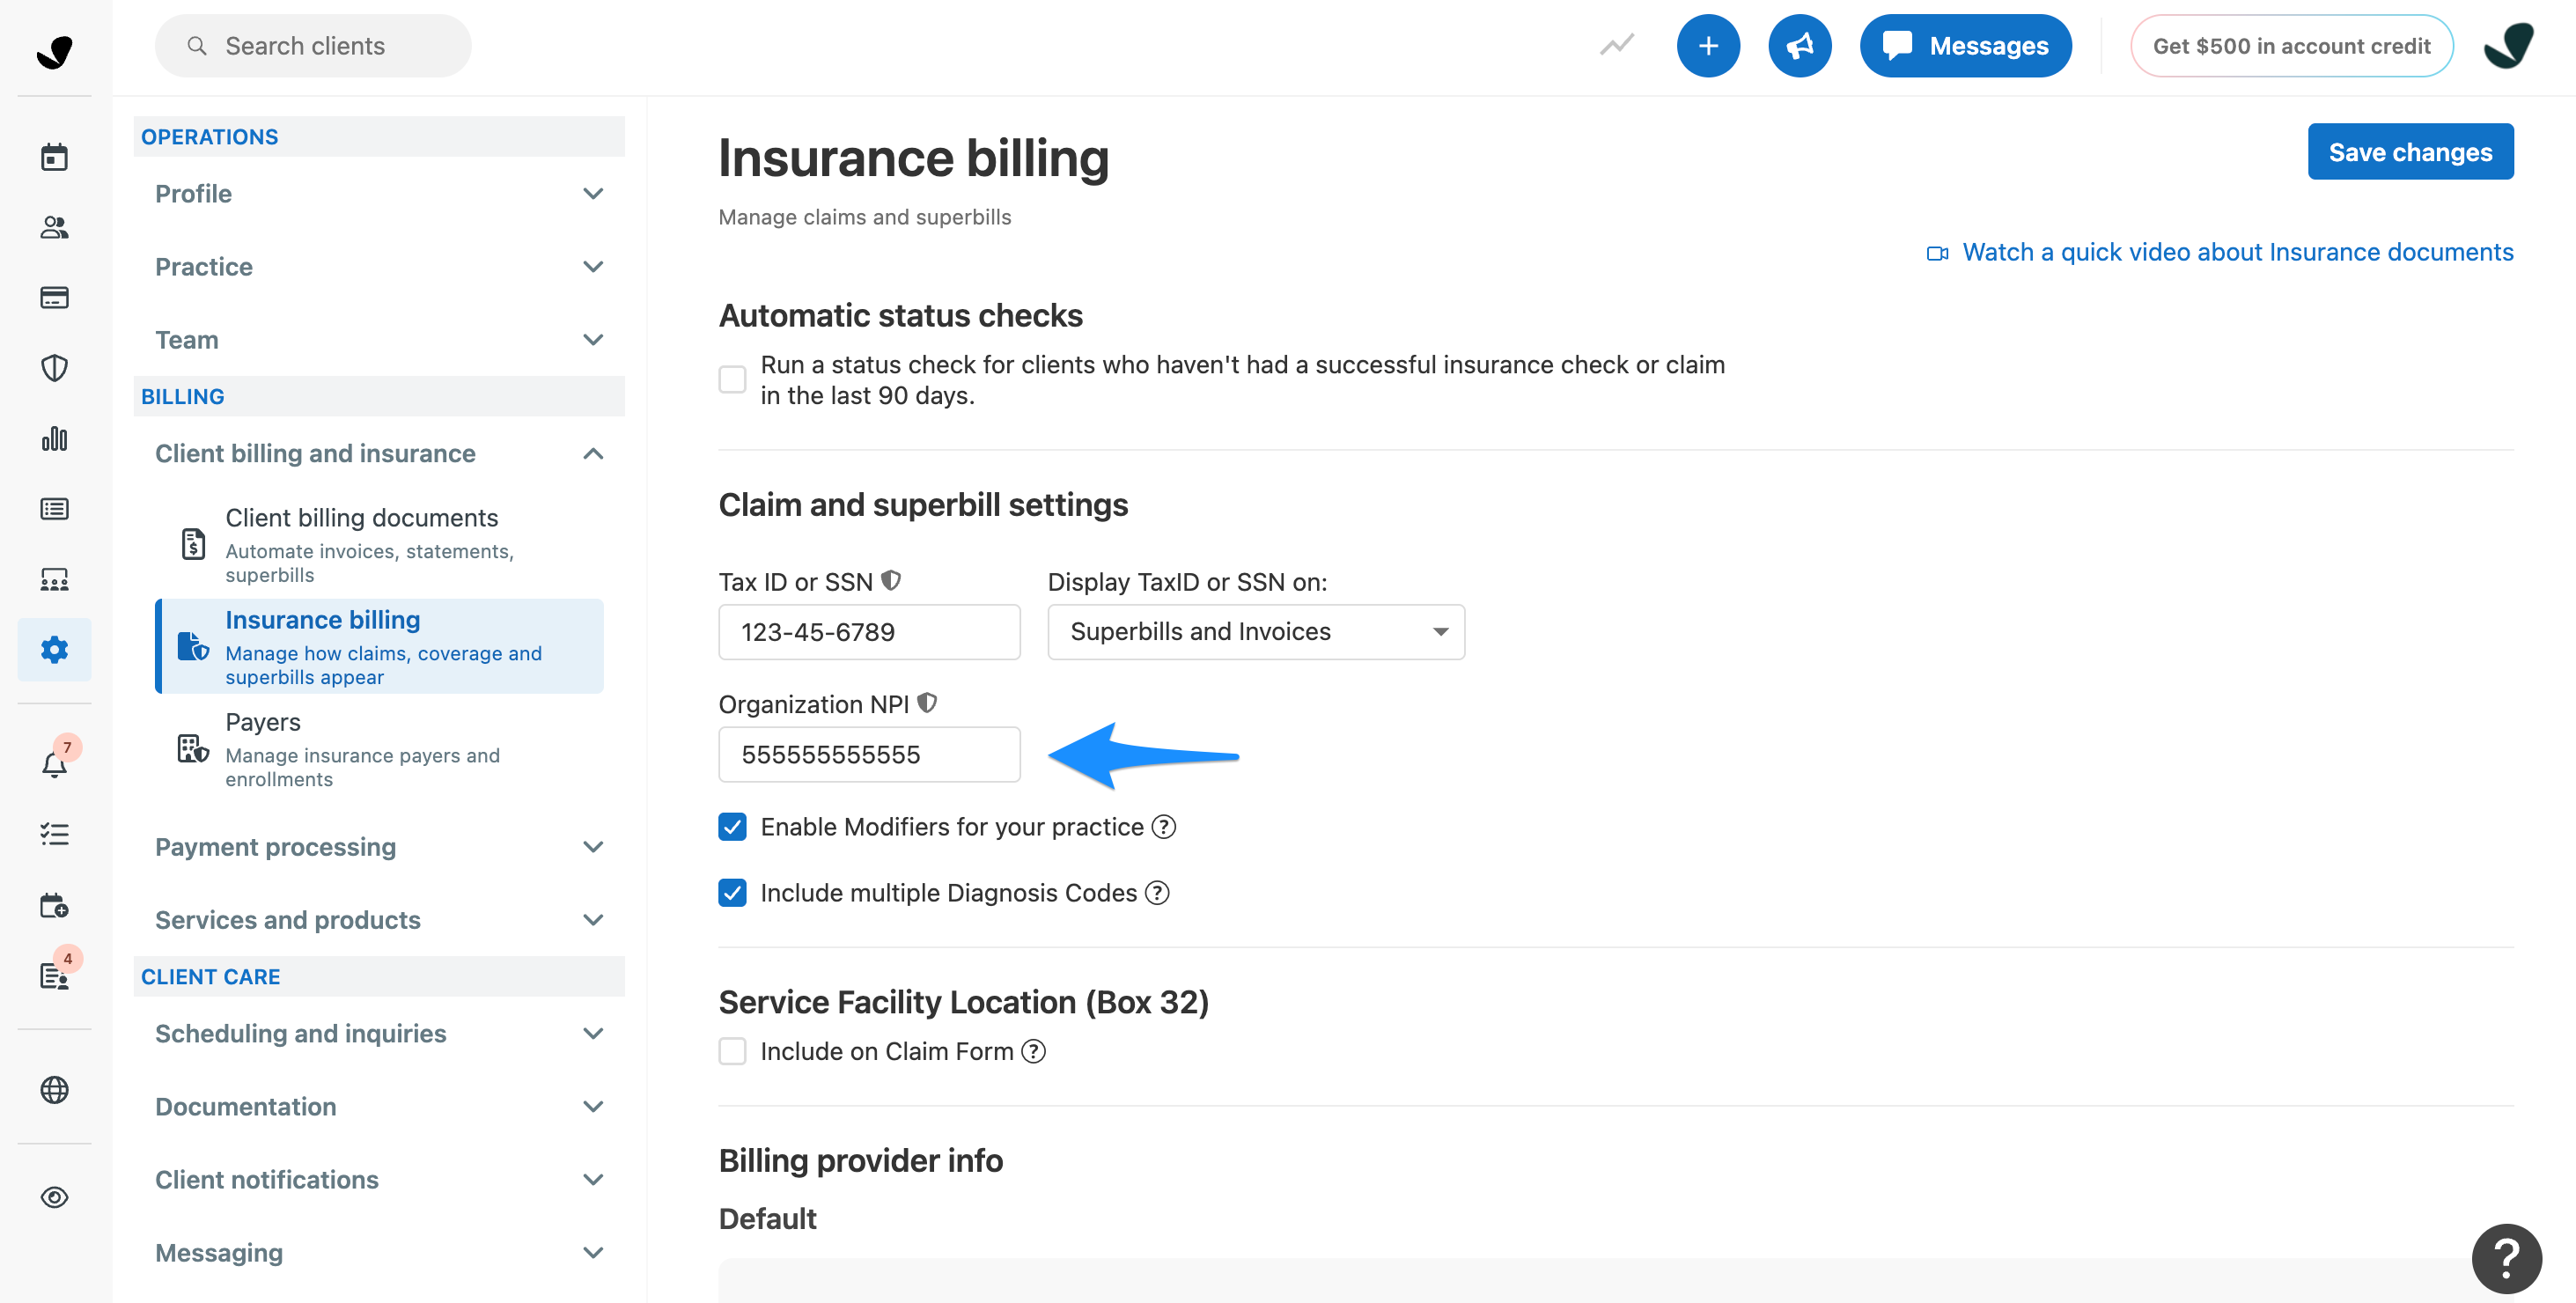The image size is (2576, 1303).
Task: Enable the automatic status check option
Action: 732,379
